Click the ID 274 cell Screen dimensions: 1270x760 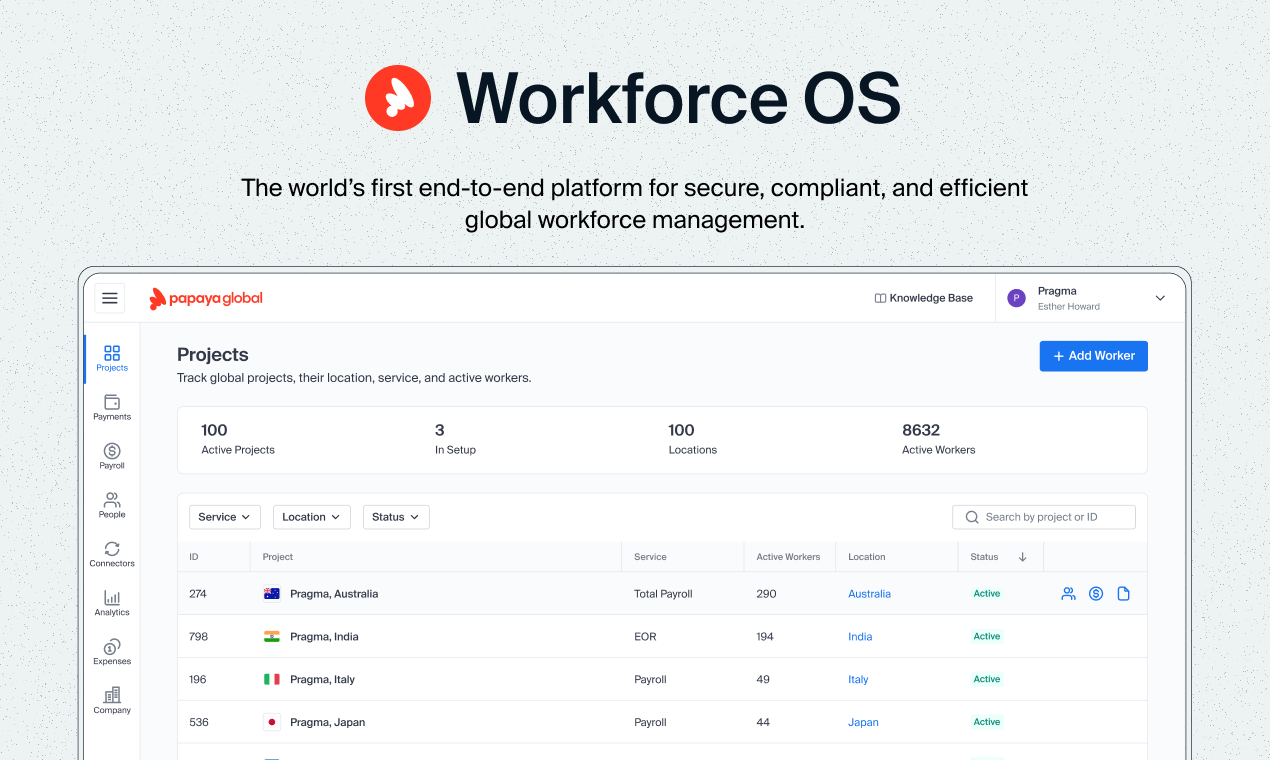198,594
